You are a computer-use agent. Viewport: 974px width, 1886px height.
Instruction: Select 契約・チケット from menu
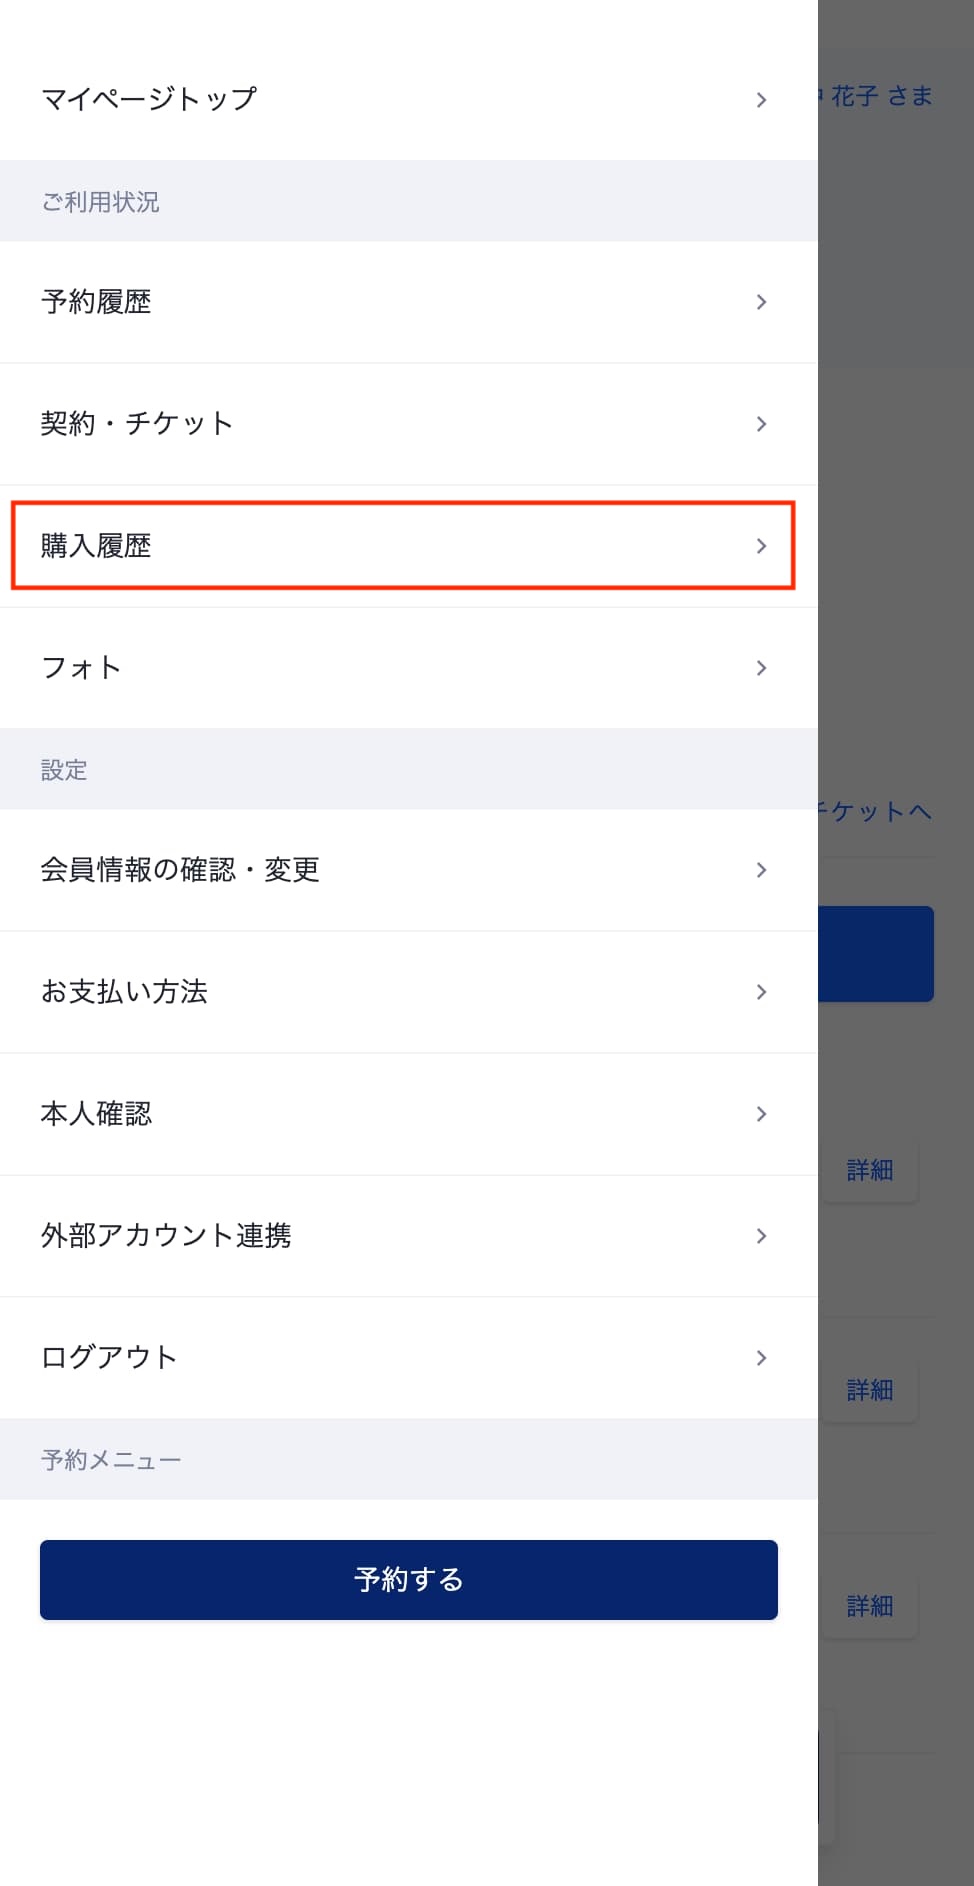[408, 424]
